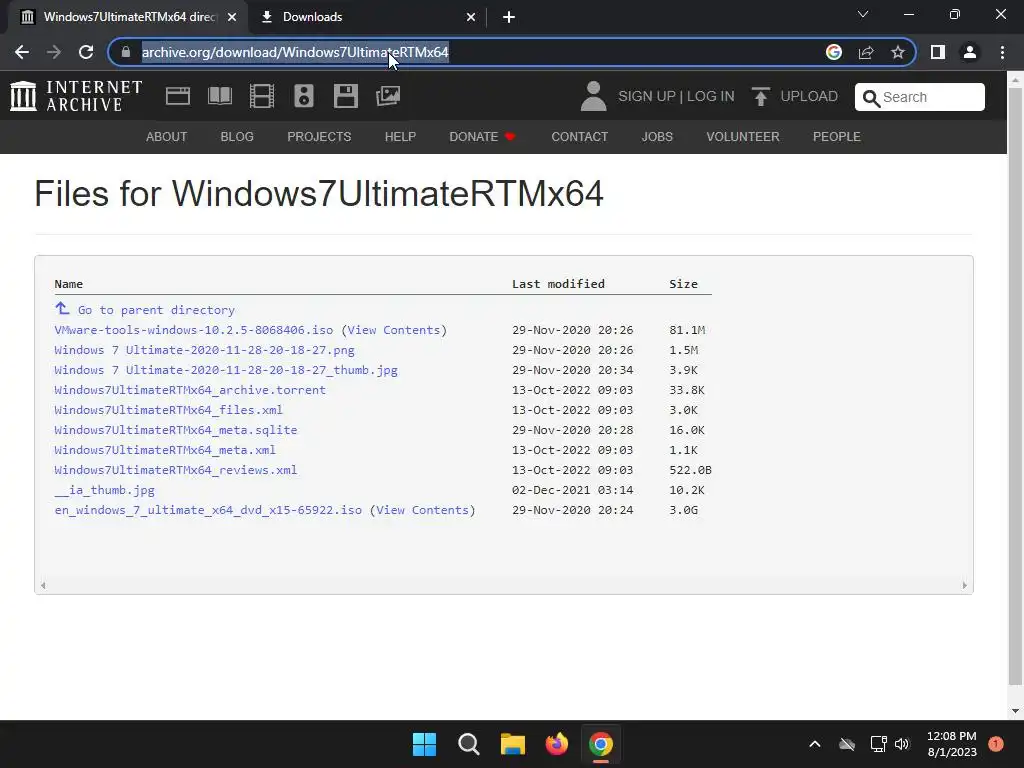Click the Internet Archive Search field
Viewport: 1024px width, 768px height.
pyautogui.click(x=920, y=97)
